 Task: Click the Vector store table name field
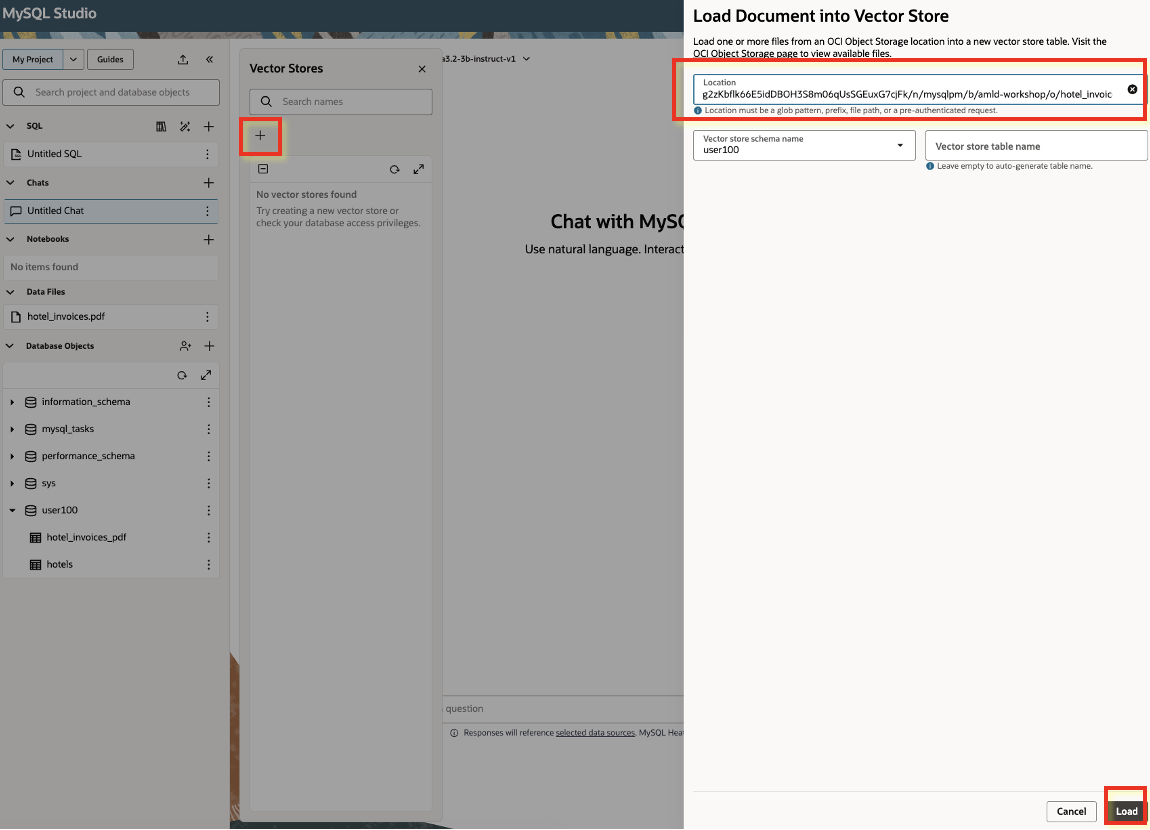pos(1036,145)
